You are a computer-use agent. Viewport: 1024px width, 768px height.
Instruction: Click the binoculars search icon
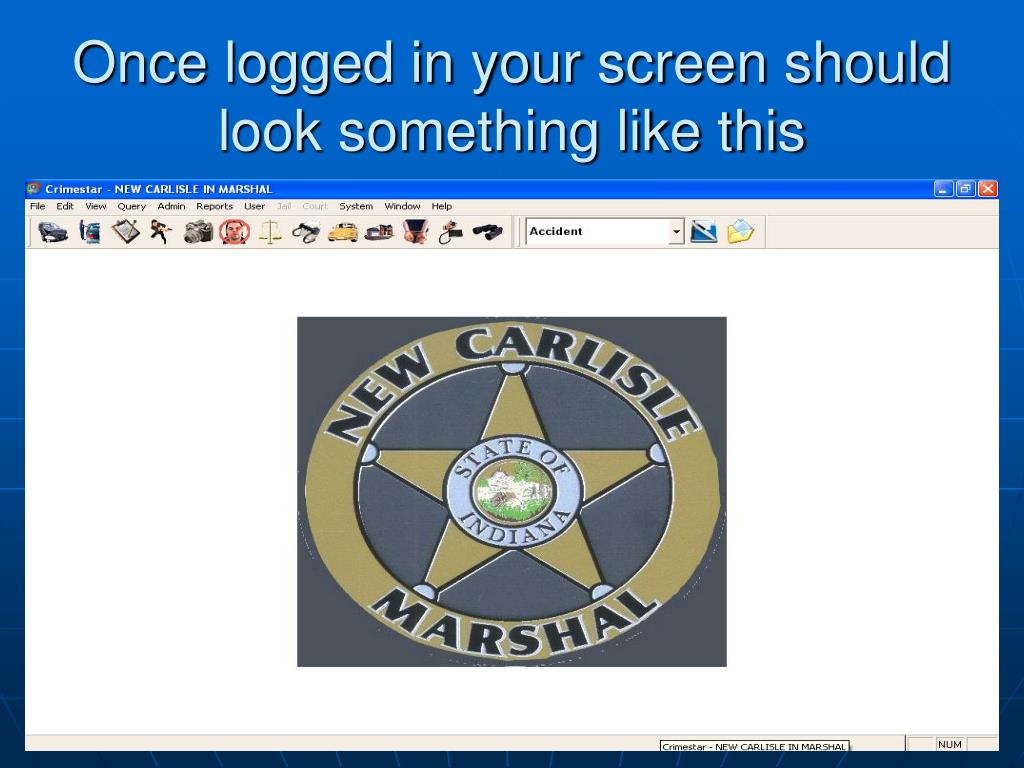pyautogui.click(x=487, y=232)
